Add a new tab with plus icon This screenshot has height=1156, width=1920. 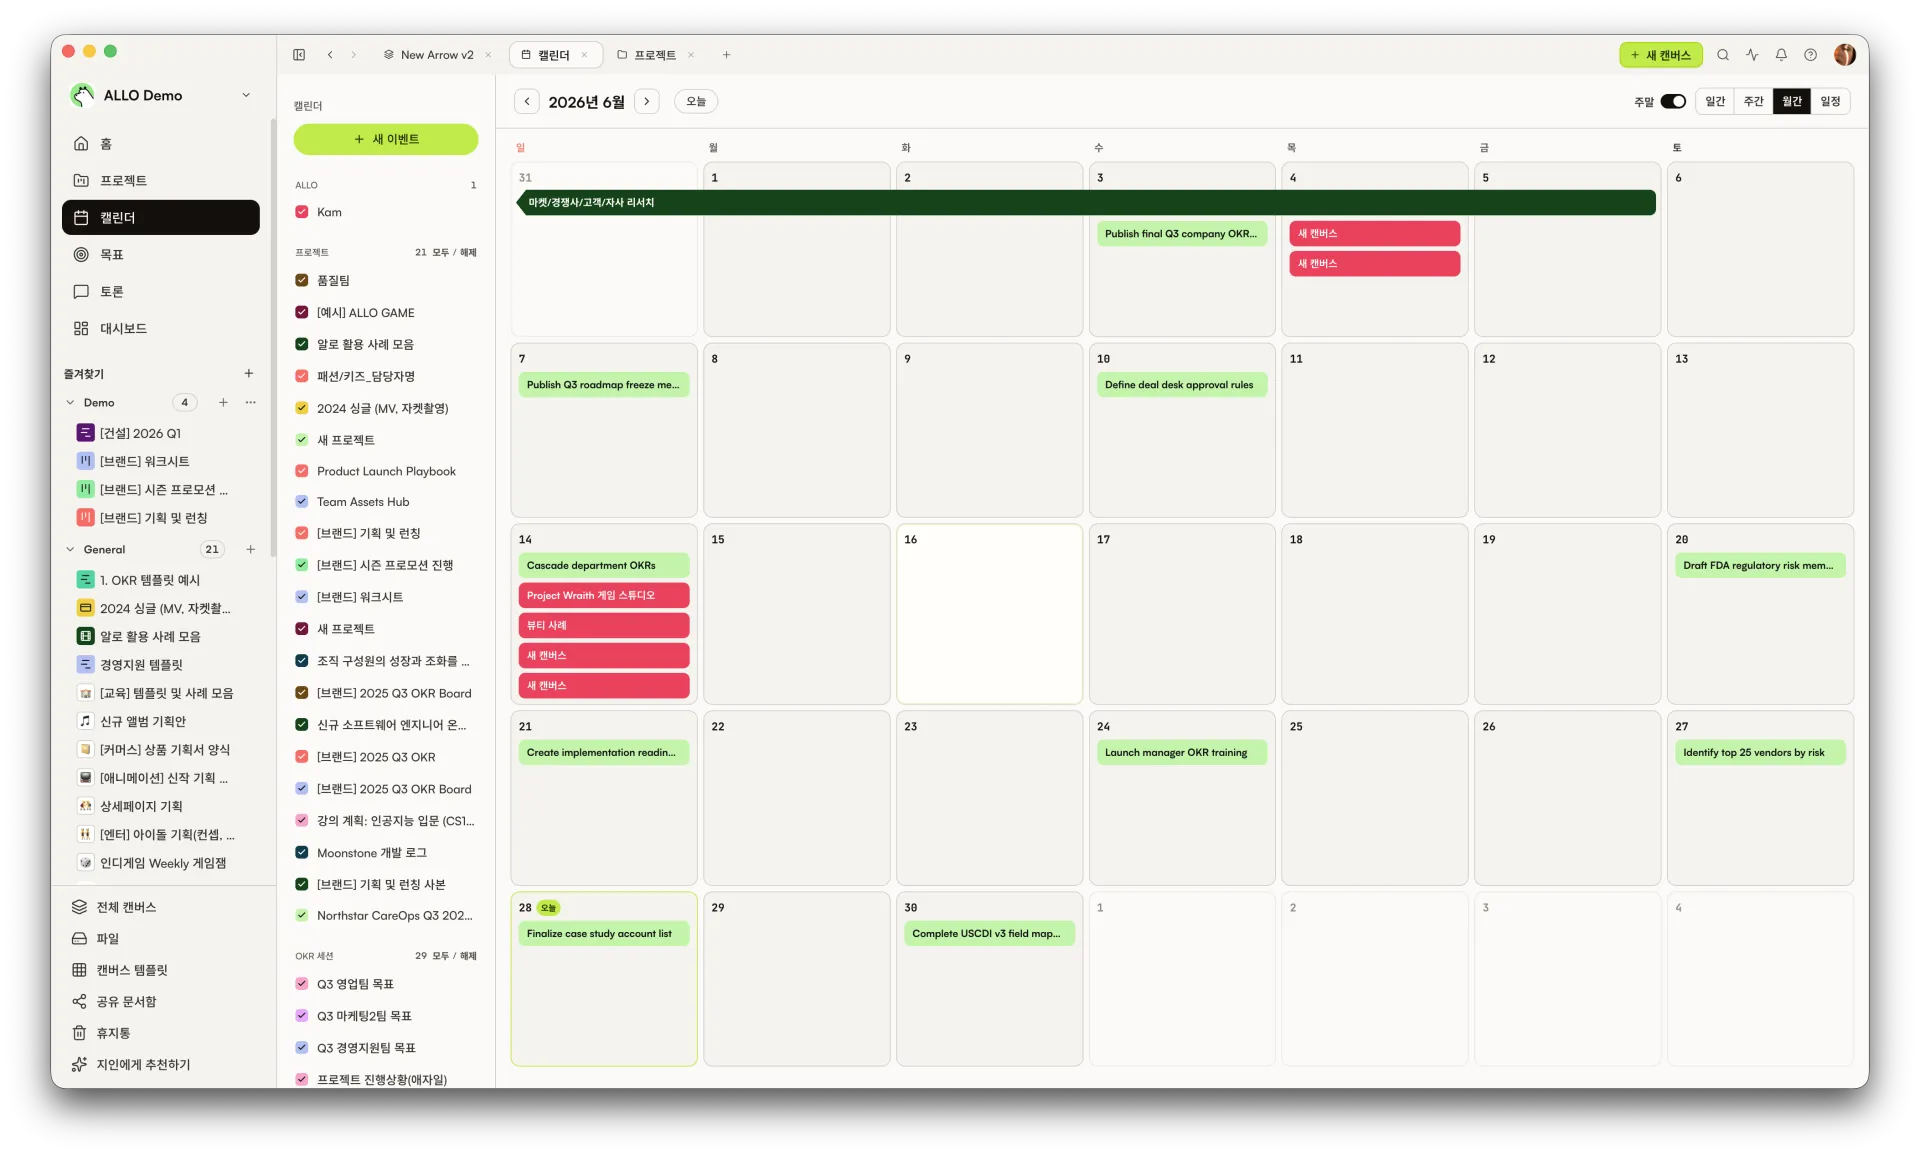click(726, 55)
